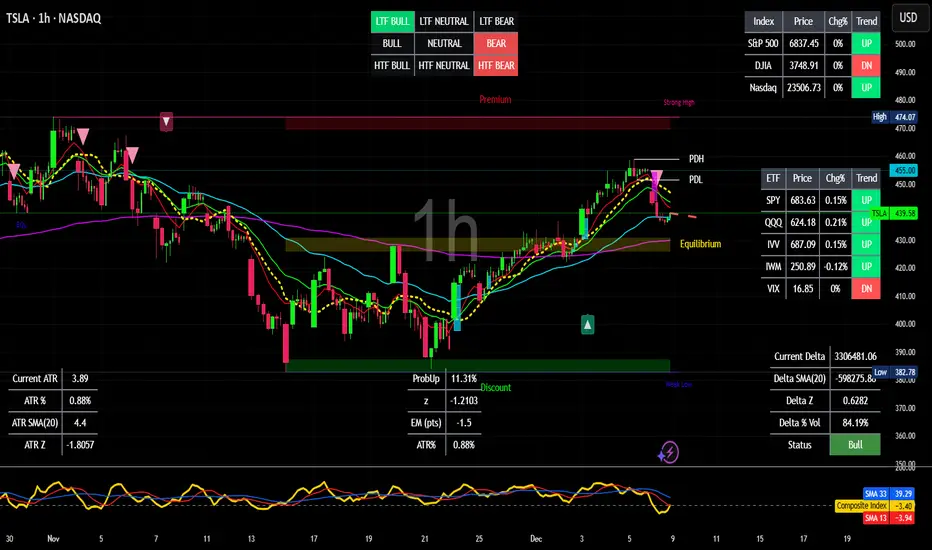Click the QQQ change value 0.21%

836,222
